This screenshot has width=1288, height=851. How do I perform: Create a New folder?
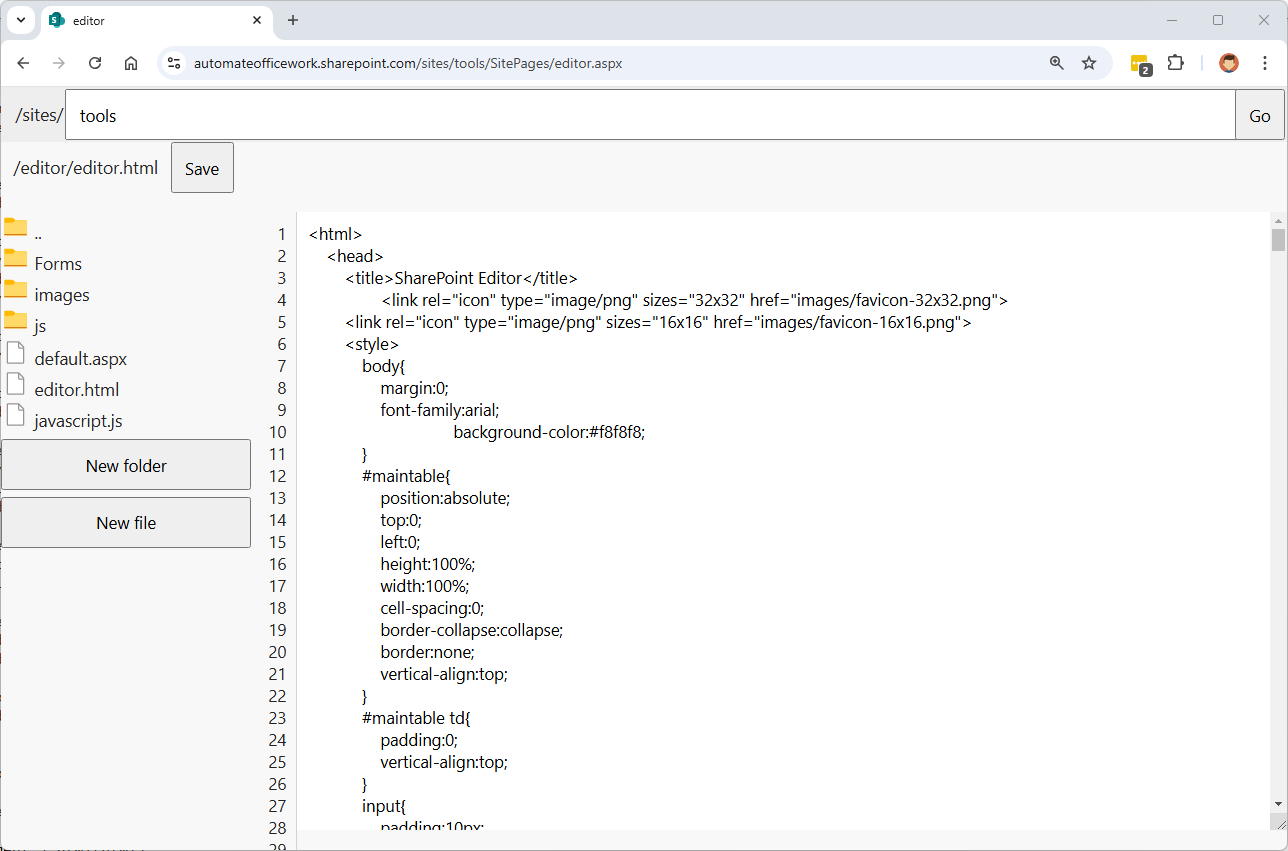coord(126,465)
